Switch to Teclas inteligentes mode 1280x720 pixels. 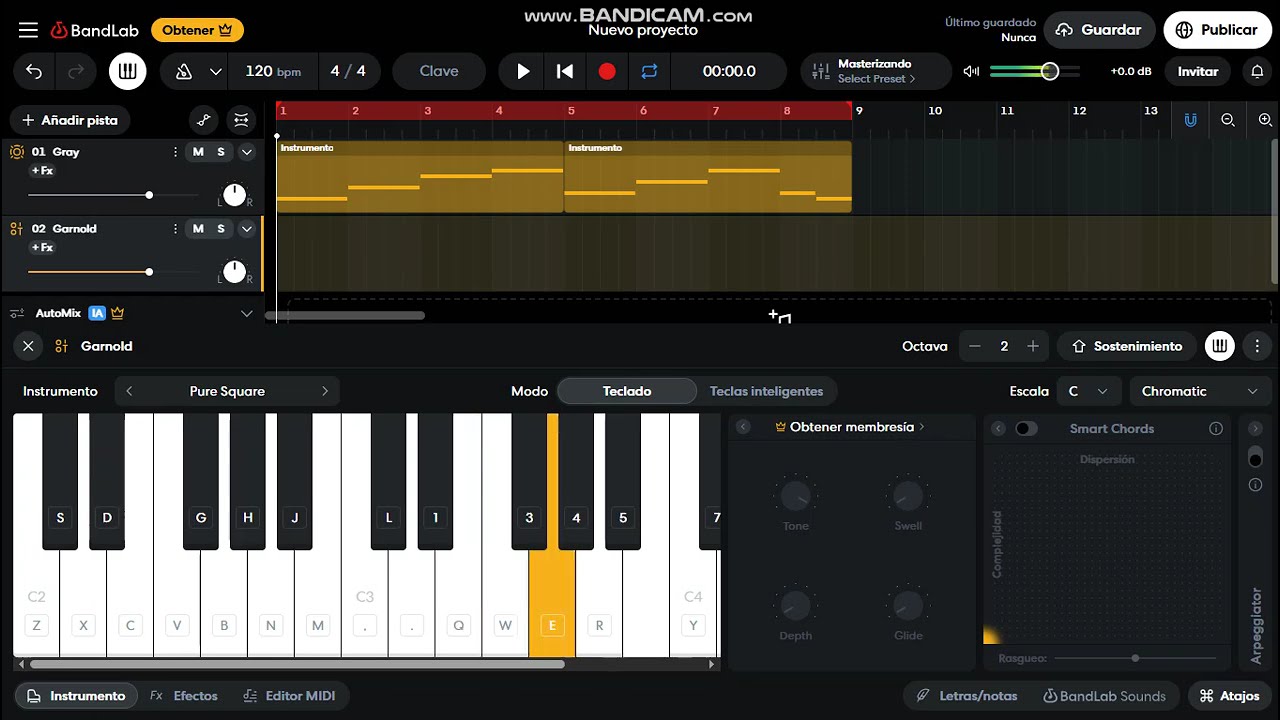coord(766,391)
